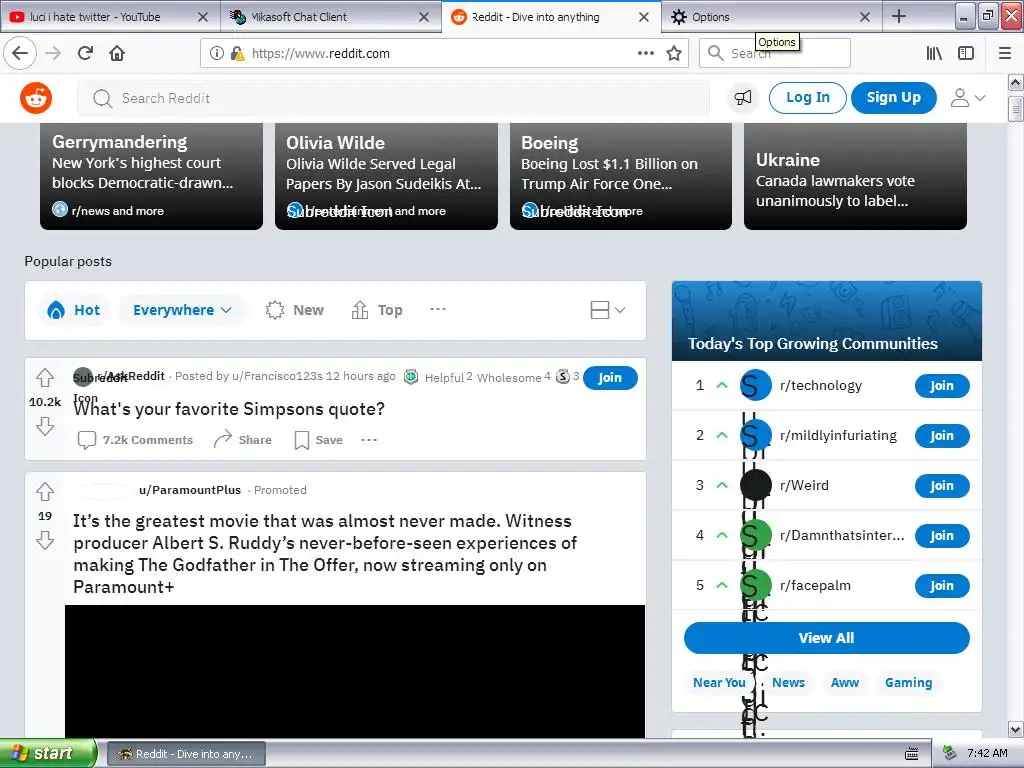Open Gaming category link
The height and width of the screenshot is (768, 1024).
coord(908,682)
